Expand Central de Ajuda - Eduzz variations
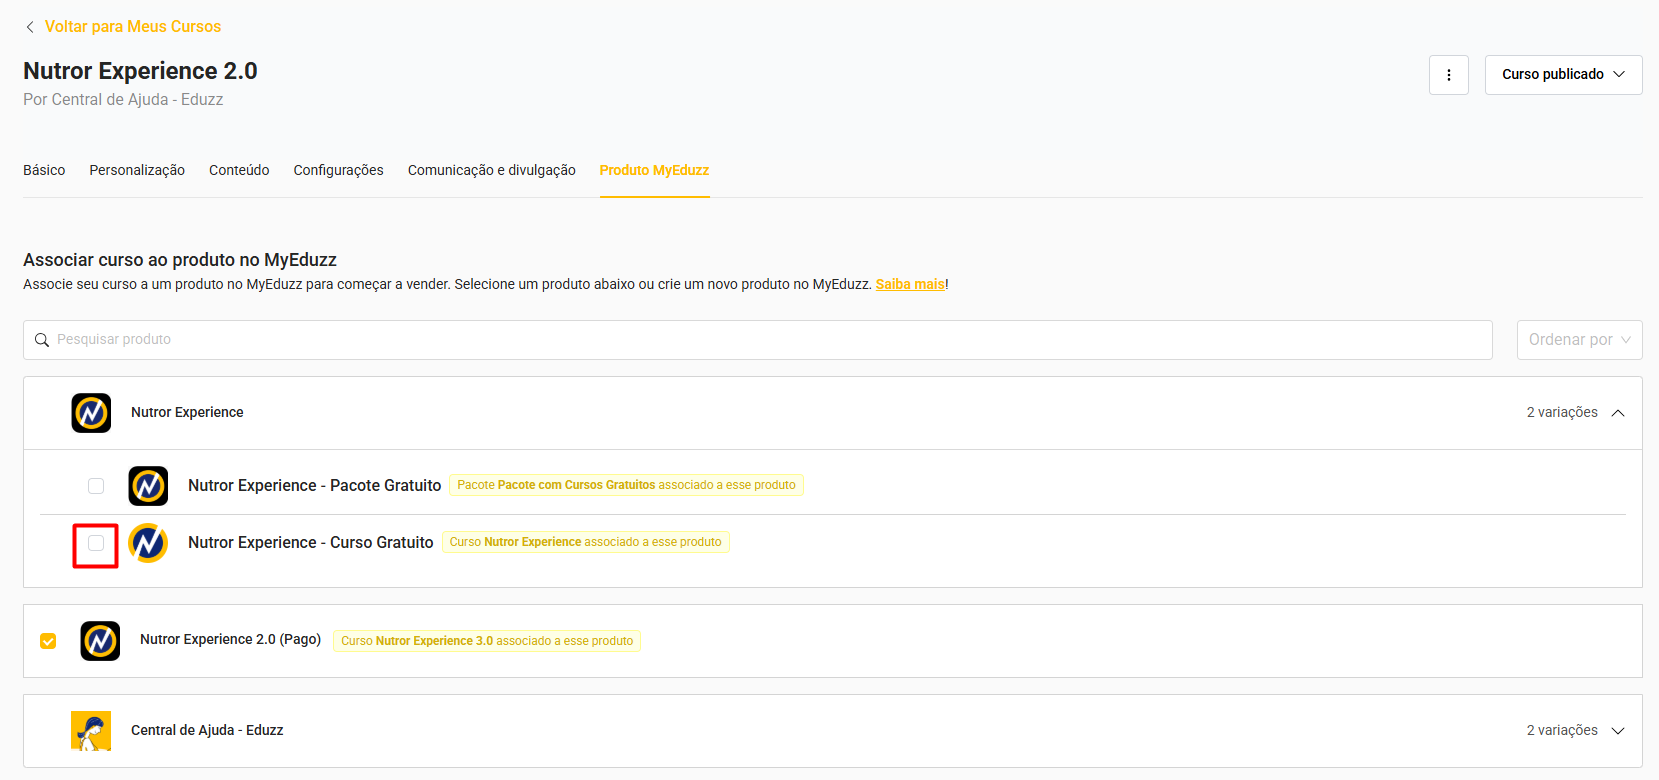 (x=1618, y=731)
